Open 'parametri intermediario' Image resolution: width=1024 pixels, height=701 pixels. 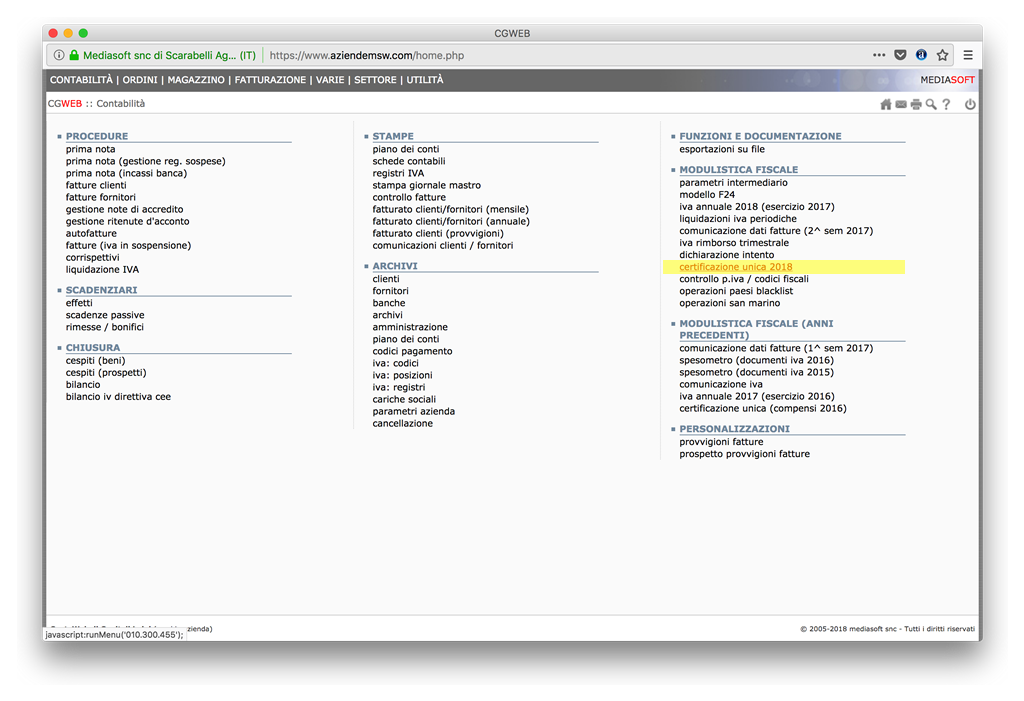coord(733,183)
